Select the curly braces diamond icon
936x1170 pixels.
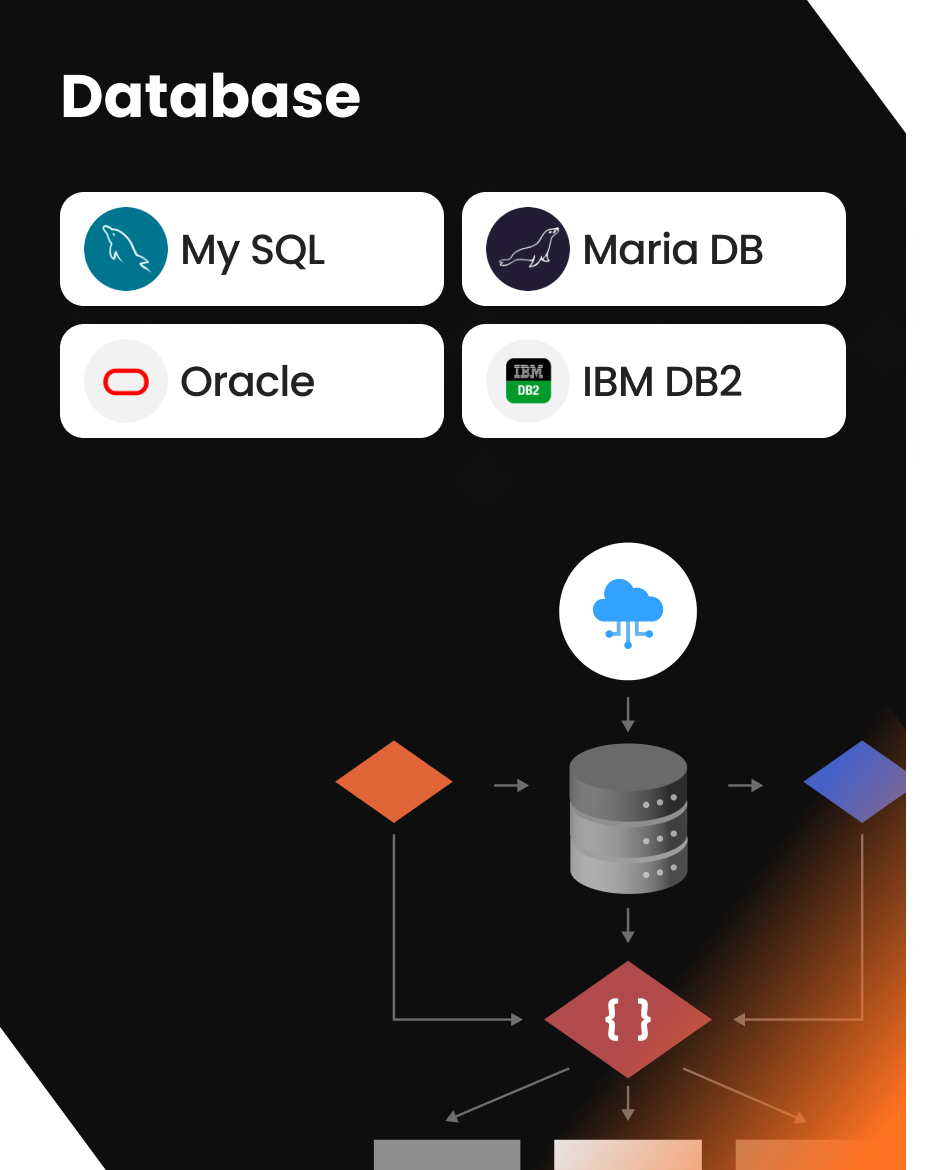point(628,1019)
